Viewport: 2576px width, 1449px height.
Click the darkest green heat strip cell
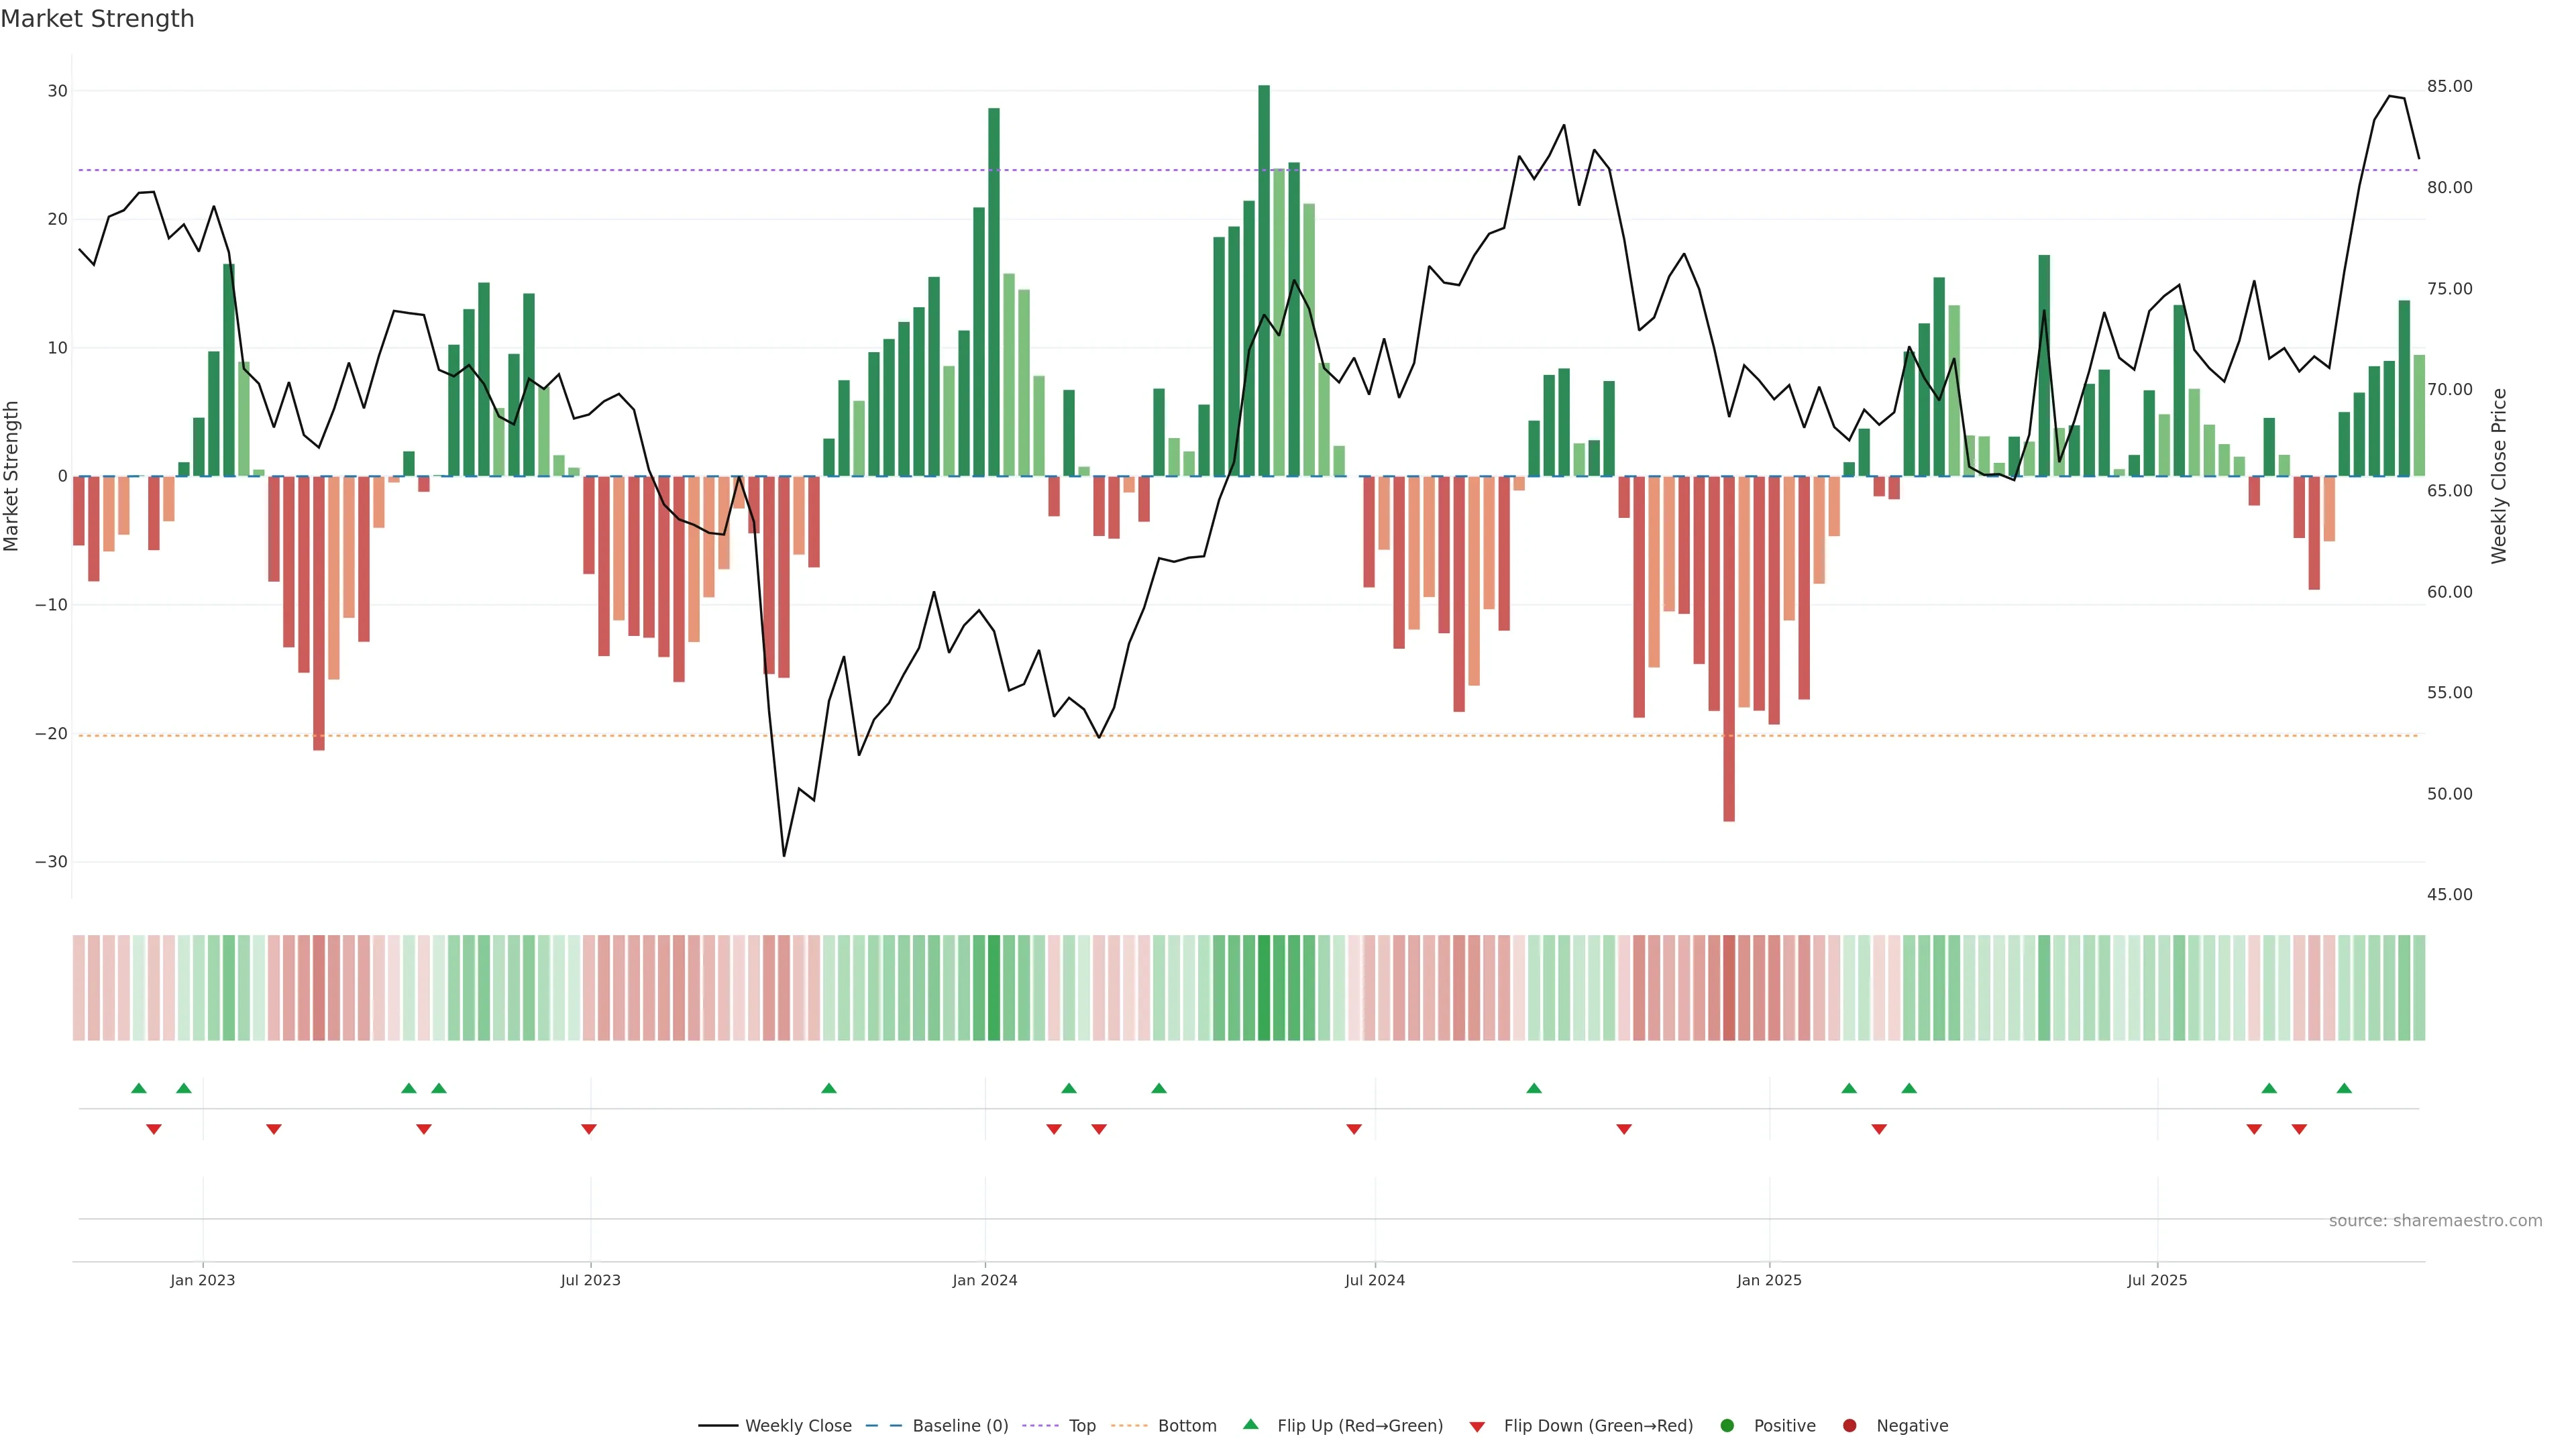(x=1264, y=988)
